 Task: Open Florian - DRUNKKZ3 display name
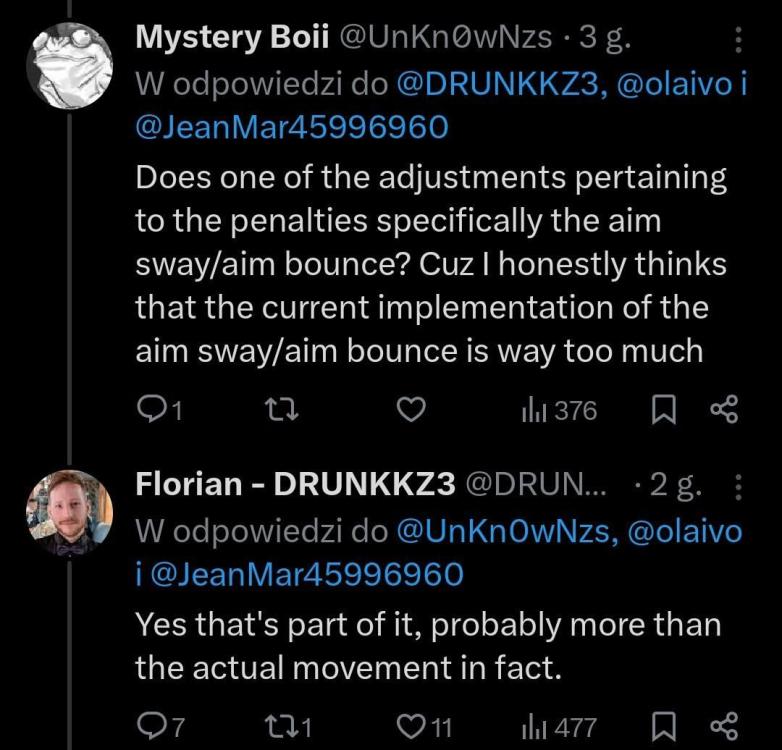coord(293,485)
